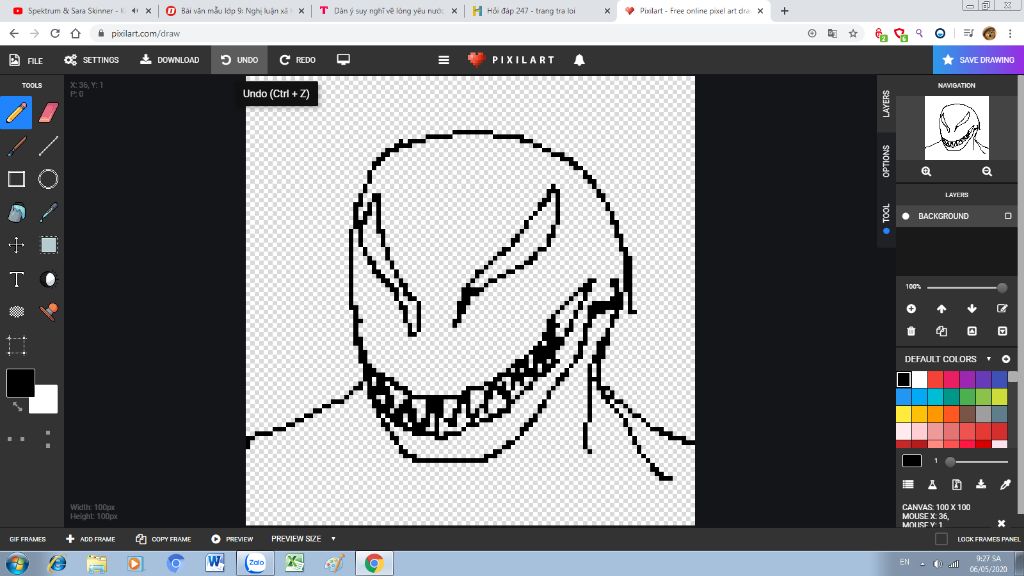Select the Eraser tool
The height and width of the screenshot is (576, 1024).
(48, 112)
